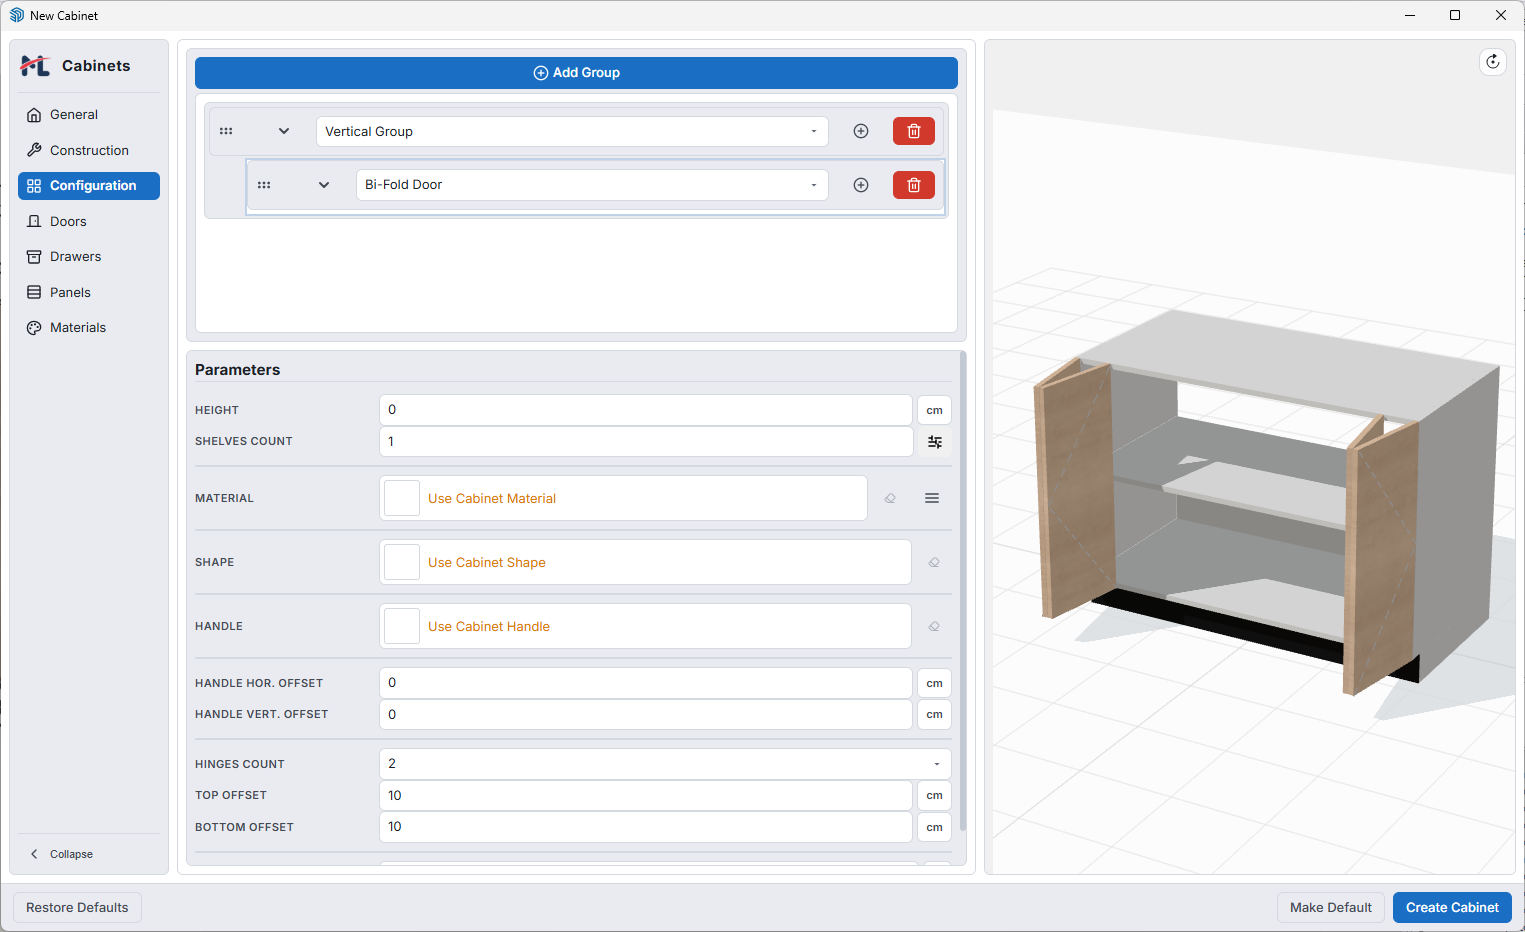Add item to Vertical Group with plus icon
This screenshot has height=932, width=1525.
tap(861, 131)
